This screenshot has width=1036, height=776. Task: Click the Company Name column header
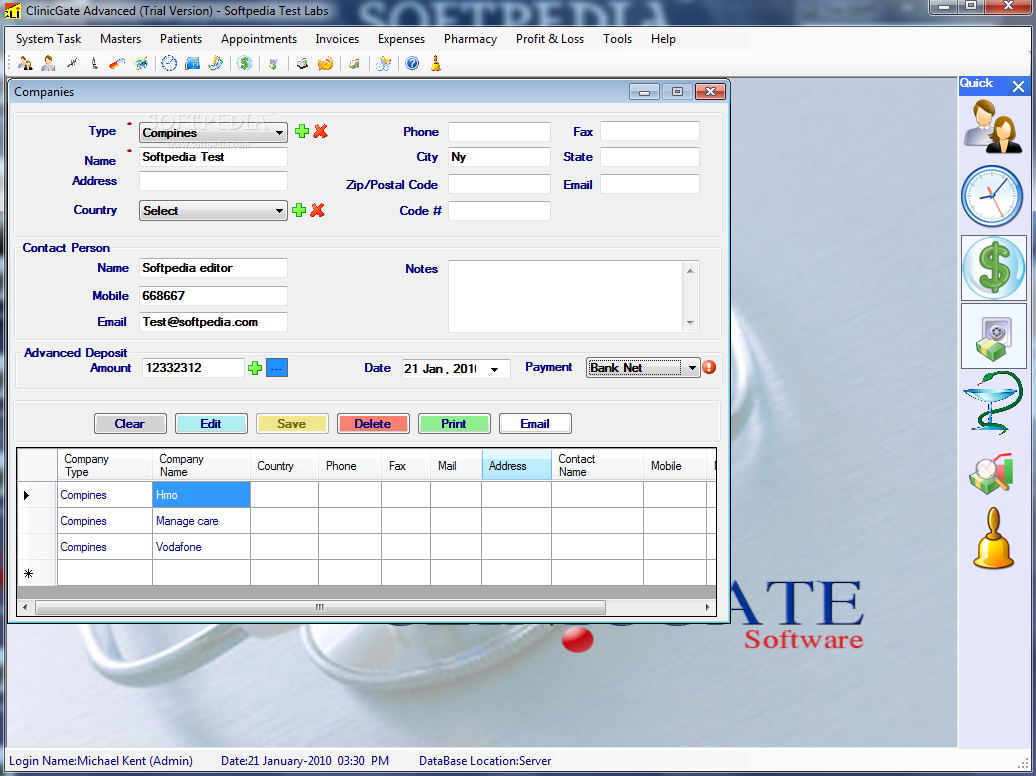click(x=202, y=465)
